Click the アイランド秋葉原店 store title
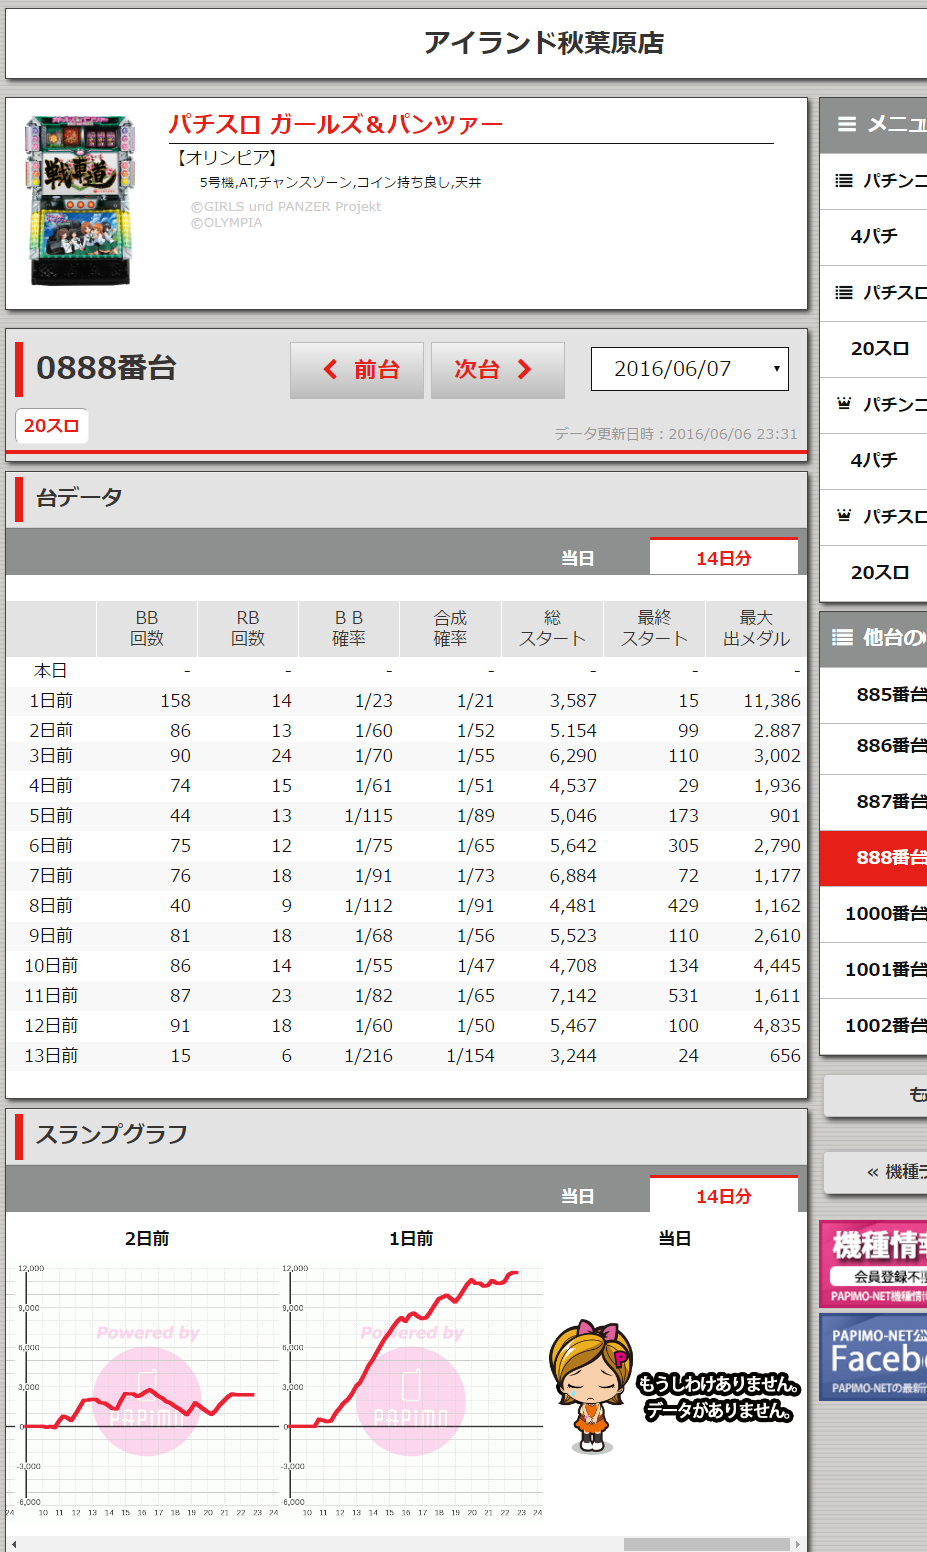Viewport: 927px width, 1552px height. (544, 43)
